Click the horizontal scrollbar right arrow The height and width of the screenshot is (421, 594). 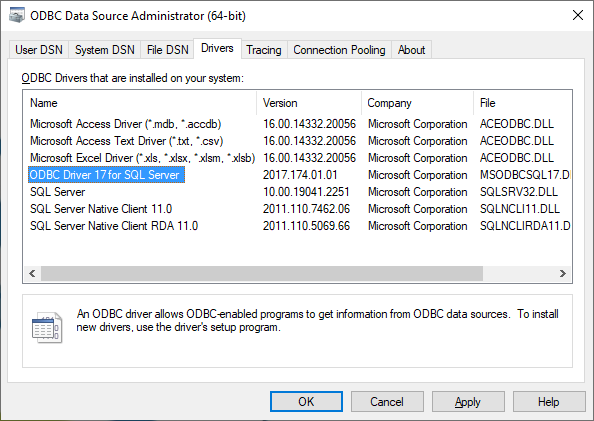pos(563,273)
